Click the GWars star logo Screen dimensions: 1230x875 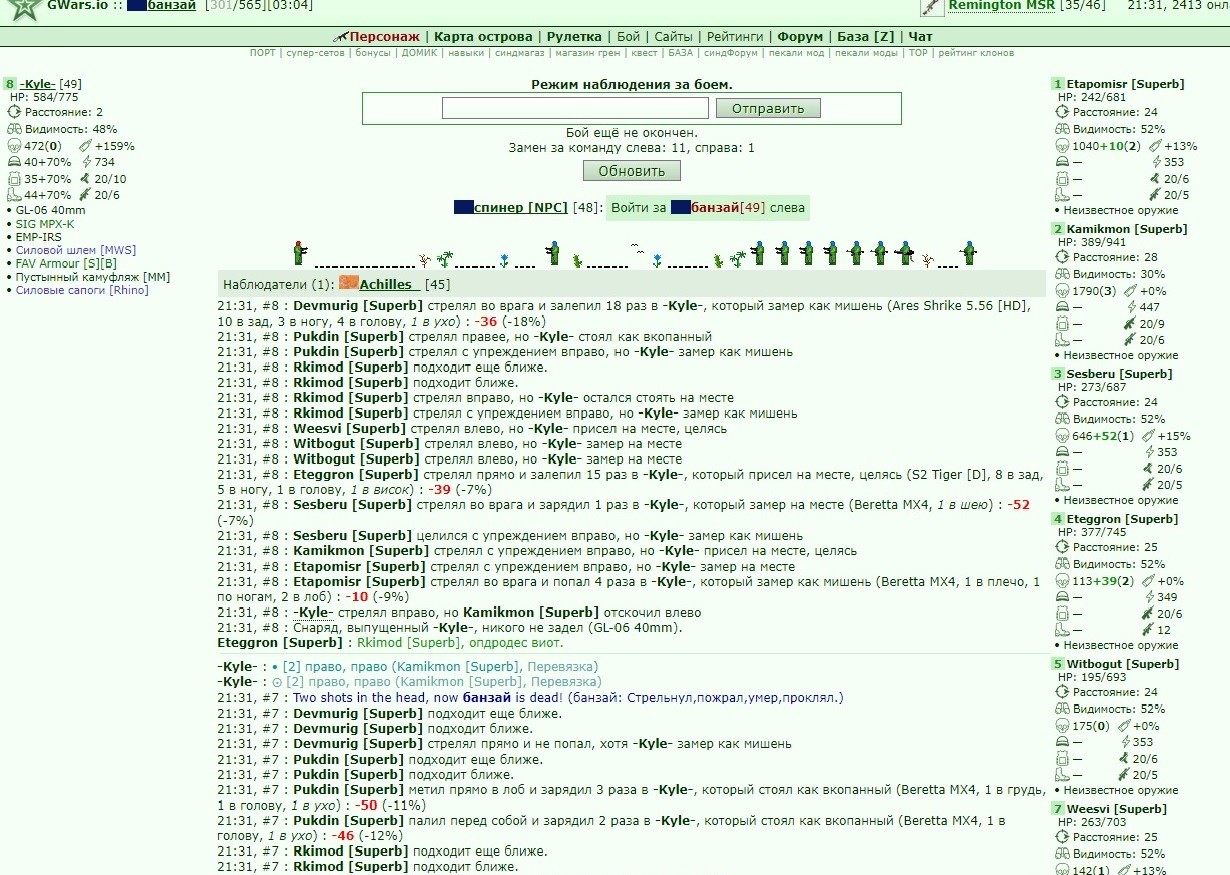pyautogui.click(x=22, y=8)
